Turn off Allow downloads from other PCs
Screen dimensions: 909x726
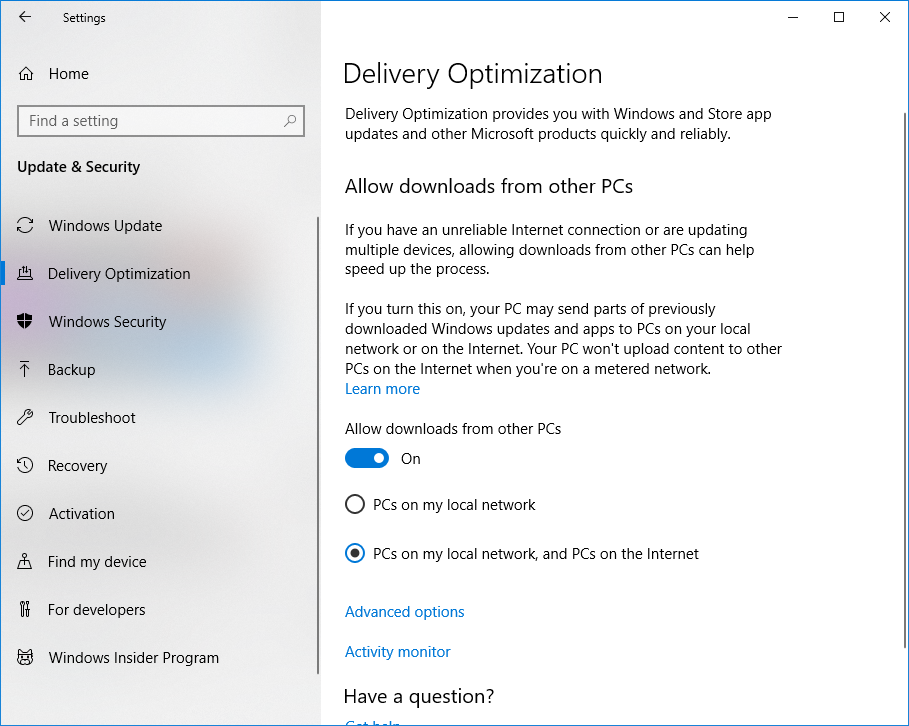click(x=366, y=458)
